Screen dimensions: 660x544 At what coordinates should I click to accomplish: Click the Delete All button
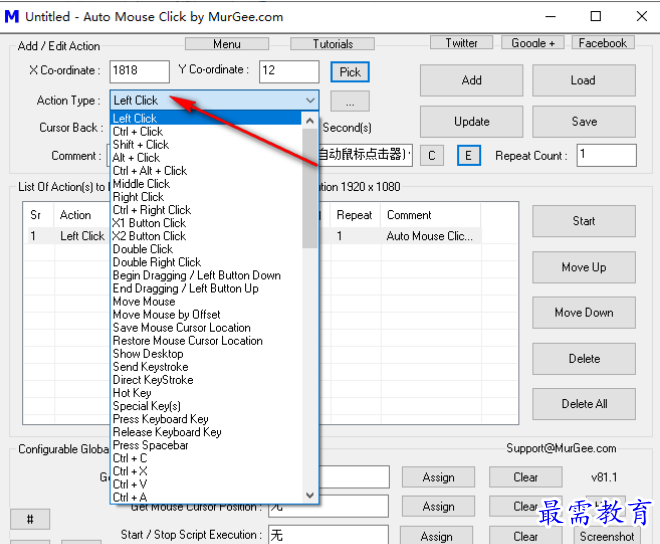(584, 404)
